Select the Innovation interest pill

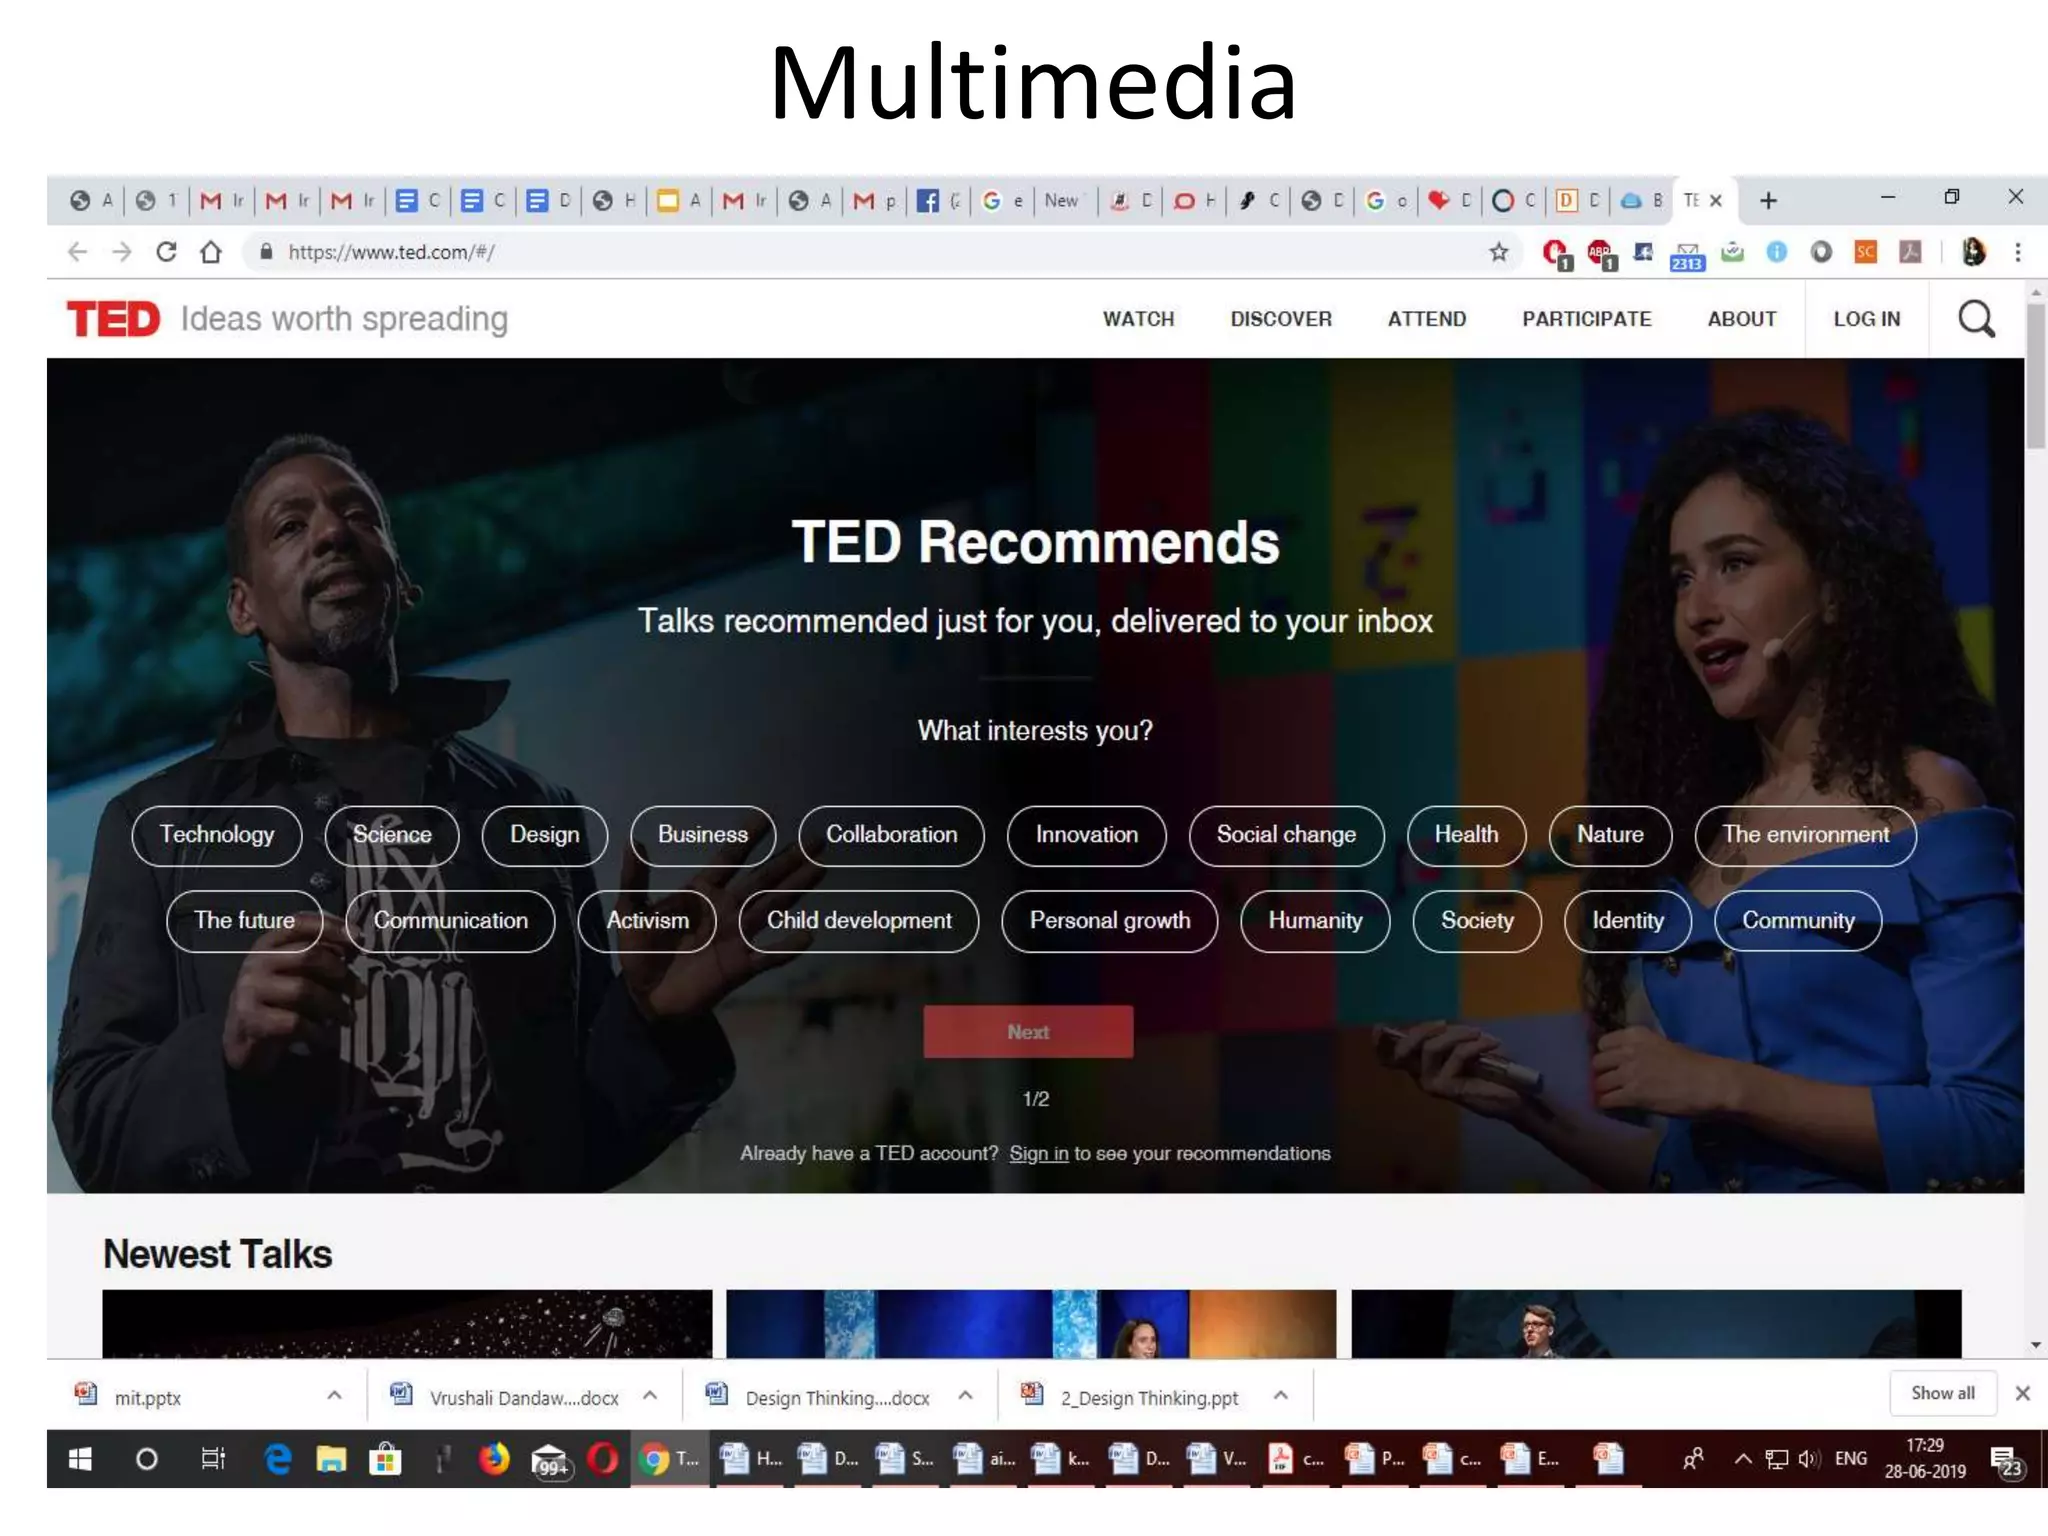[x=1087, y=835]
